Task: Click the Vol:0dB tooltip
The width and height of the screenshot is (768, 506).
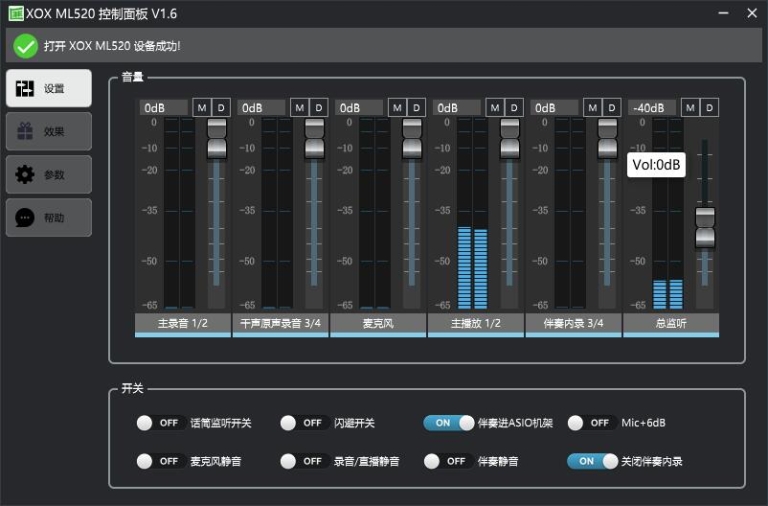Action: coord(656,165)
